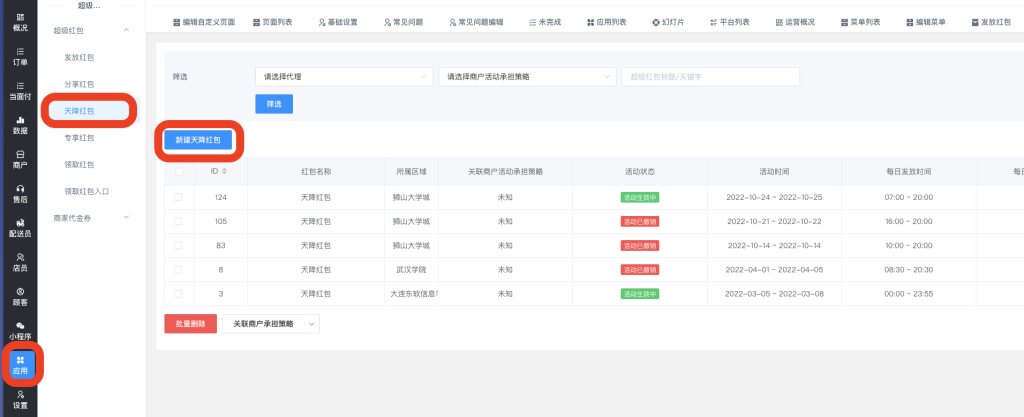Expand 请选择商户活动承担策略 dropdown
1024x417 pixels.
526,77
